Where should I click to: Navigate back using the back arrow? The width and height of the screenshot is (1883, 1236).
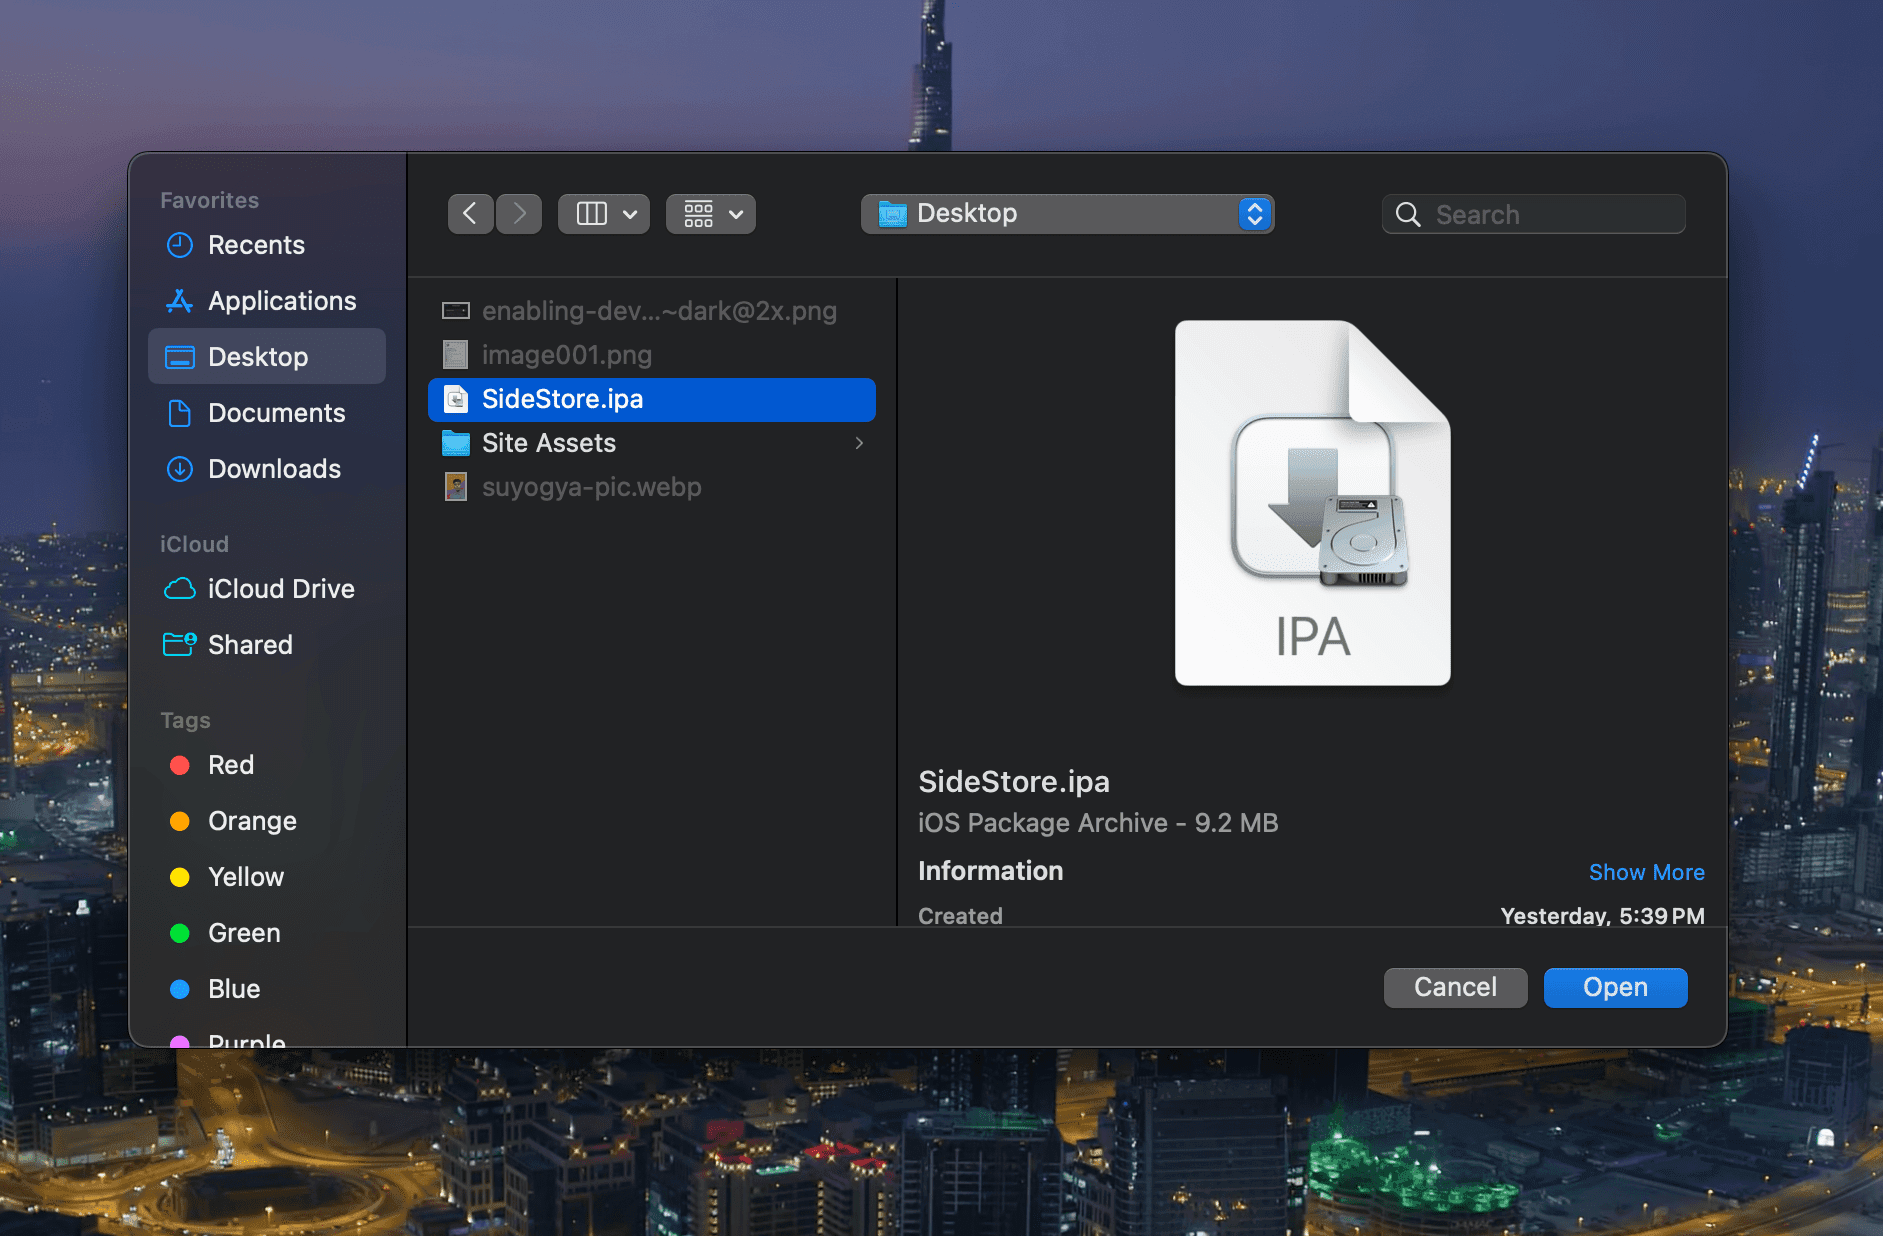point(470,213)
